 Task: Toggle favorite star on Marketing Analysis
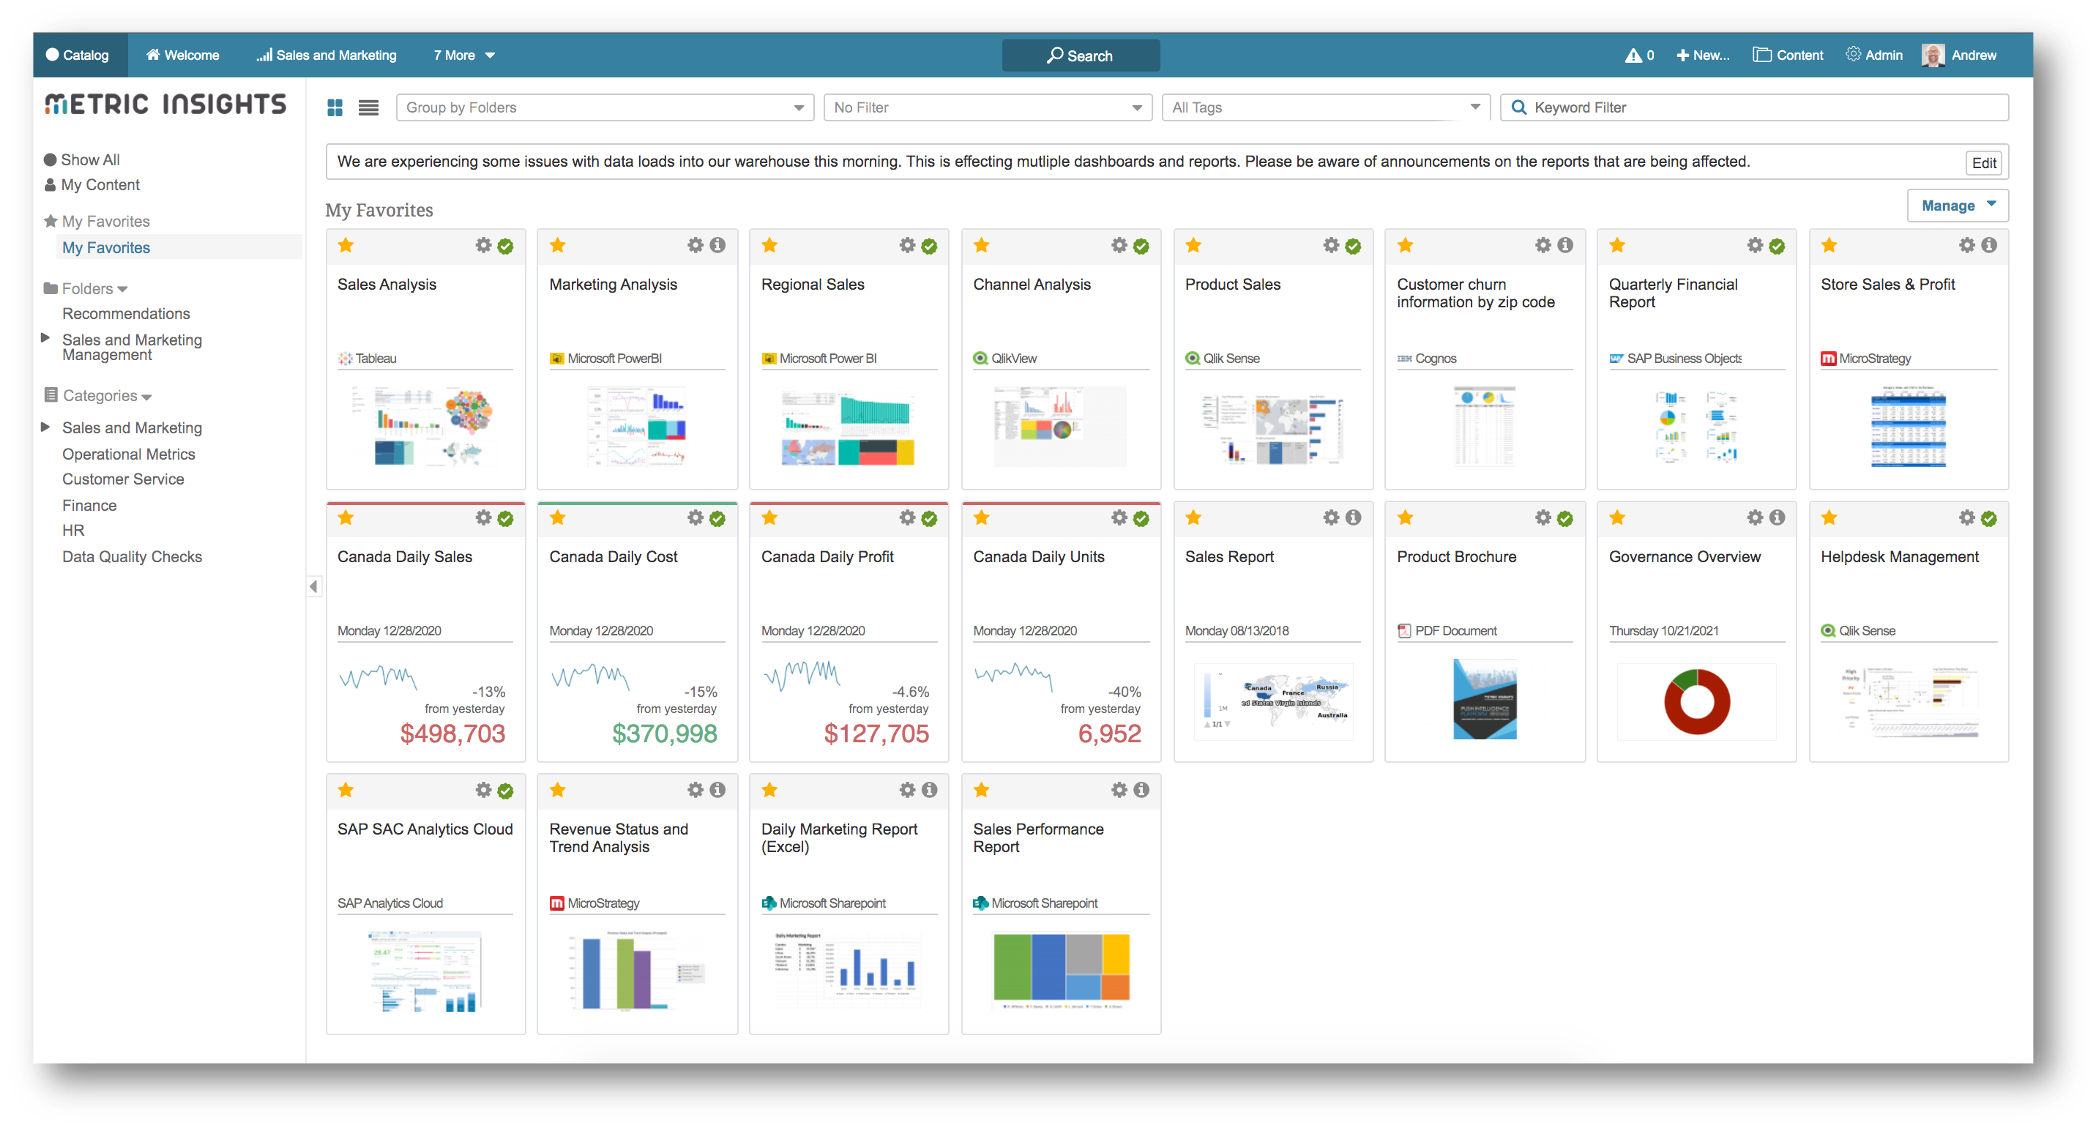(558, 246)
